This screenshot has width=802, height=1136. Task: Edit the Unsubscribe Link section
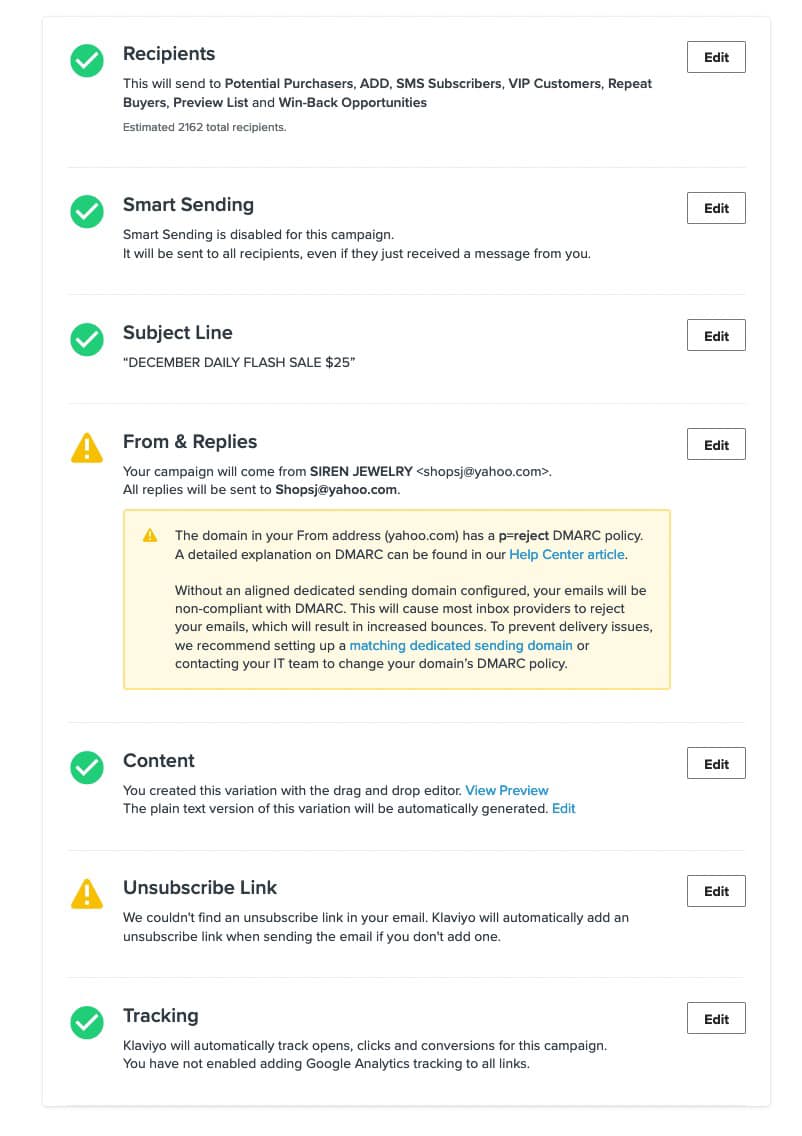[716, 891]
